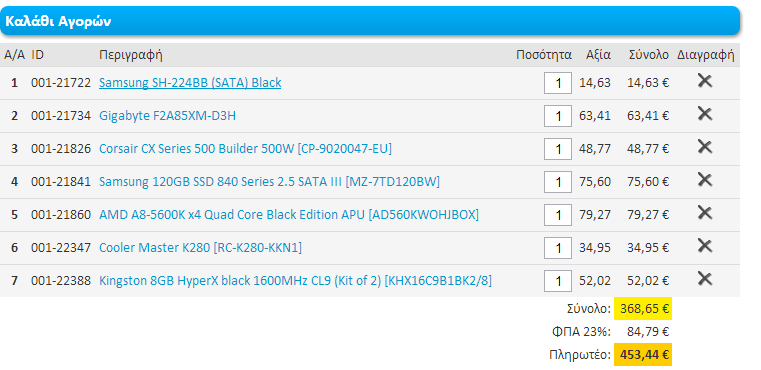761x370 pixels.
Task: Focus the quantity field for the Corsair PSU
Action: 558,149
